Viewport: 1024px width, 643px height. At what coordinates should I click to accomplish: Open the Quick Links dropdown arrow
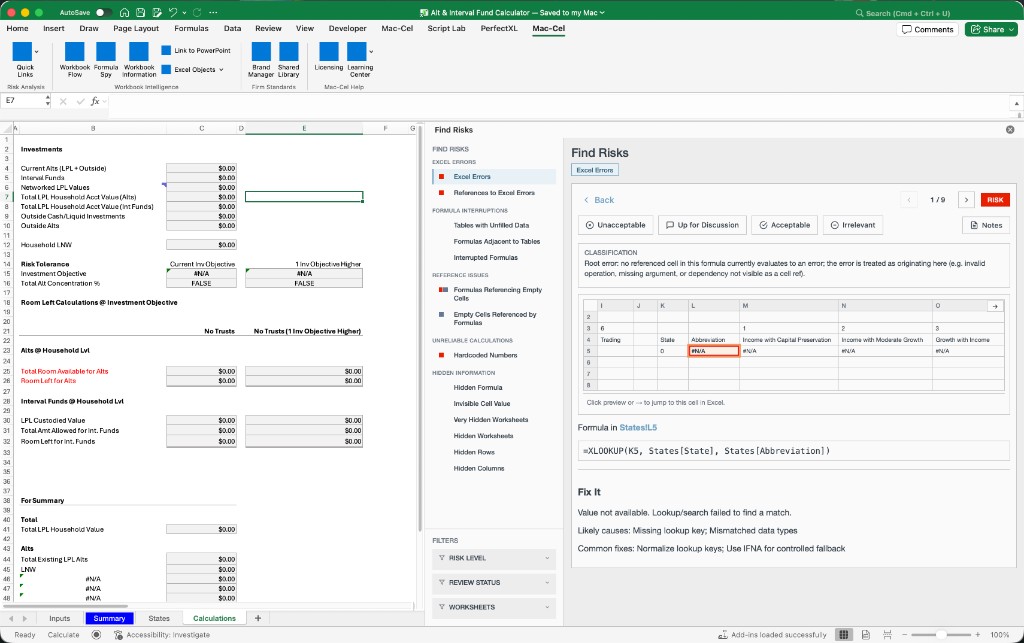tap(36, 51)
